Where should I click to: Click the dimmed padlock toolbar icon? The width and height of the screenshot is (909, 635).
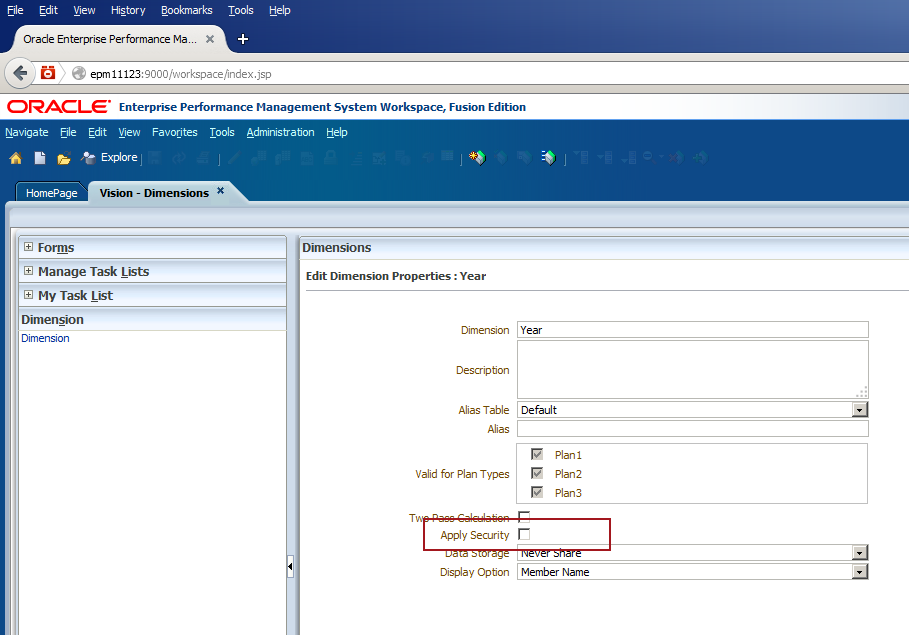coord(330,157)
